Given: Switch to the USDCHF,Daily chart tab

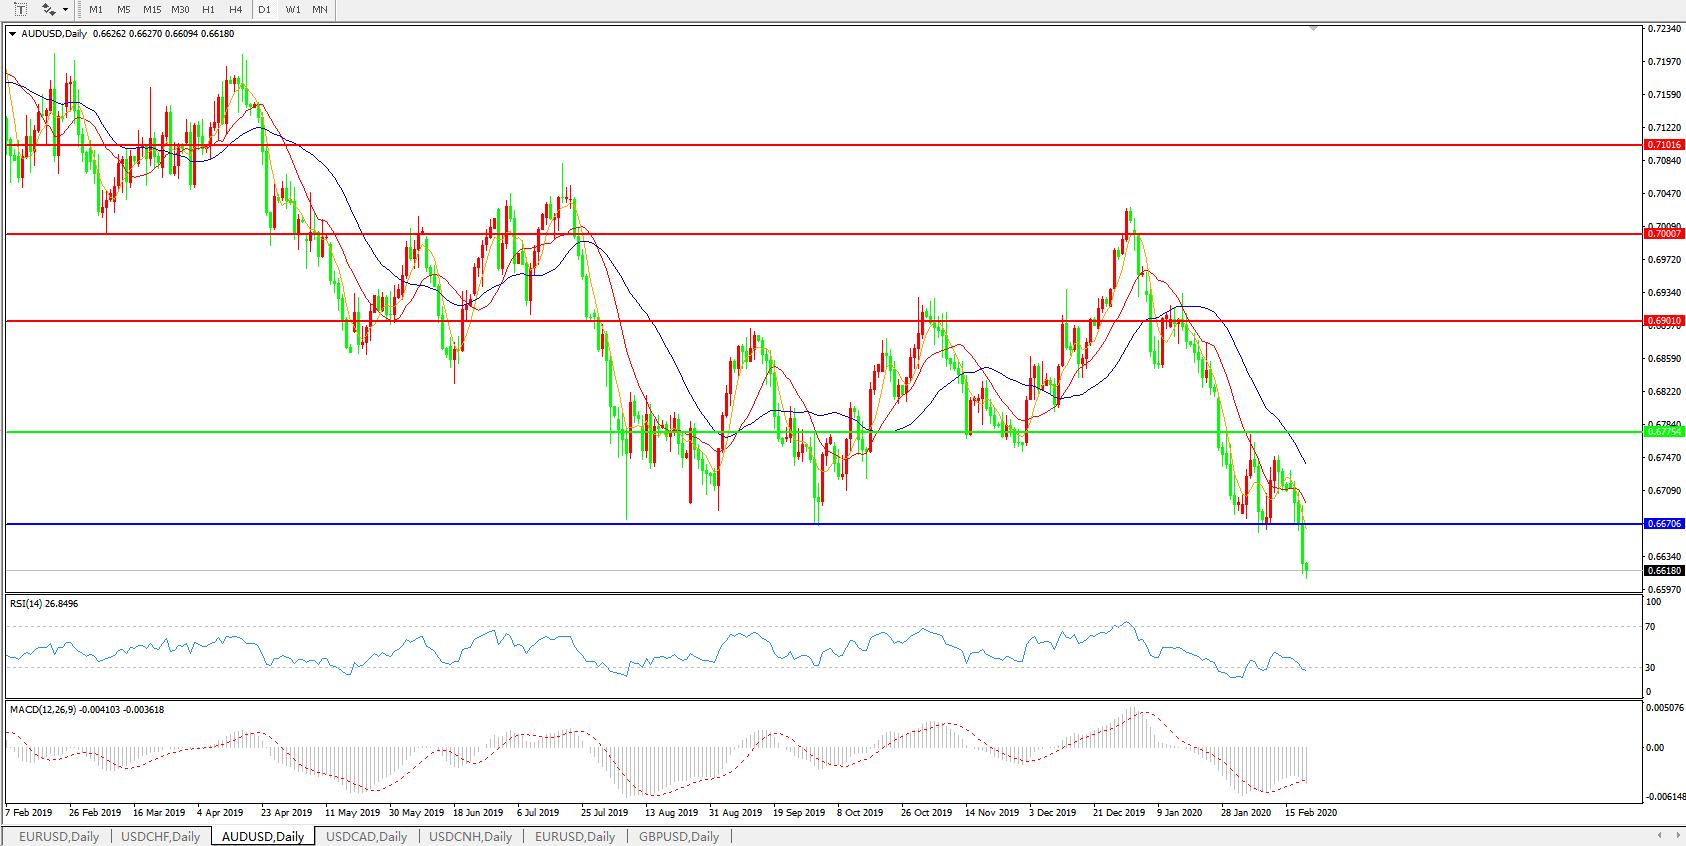Looking at the screenshot, I should pos(161,836).
